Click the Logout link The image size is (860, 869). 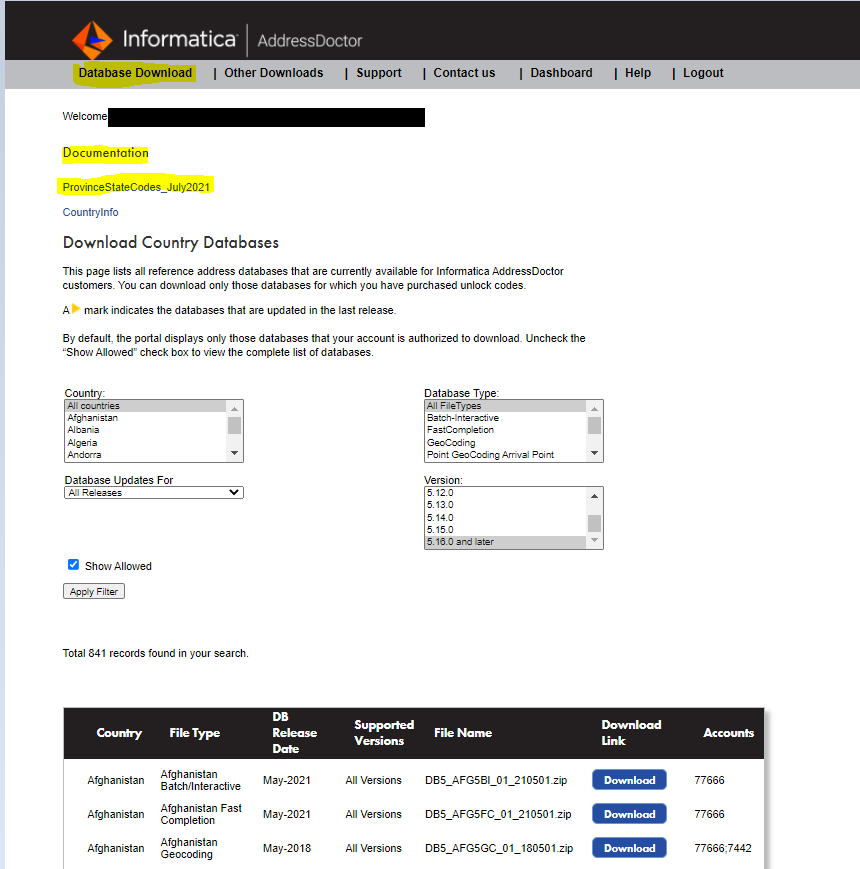point(703,73)
